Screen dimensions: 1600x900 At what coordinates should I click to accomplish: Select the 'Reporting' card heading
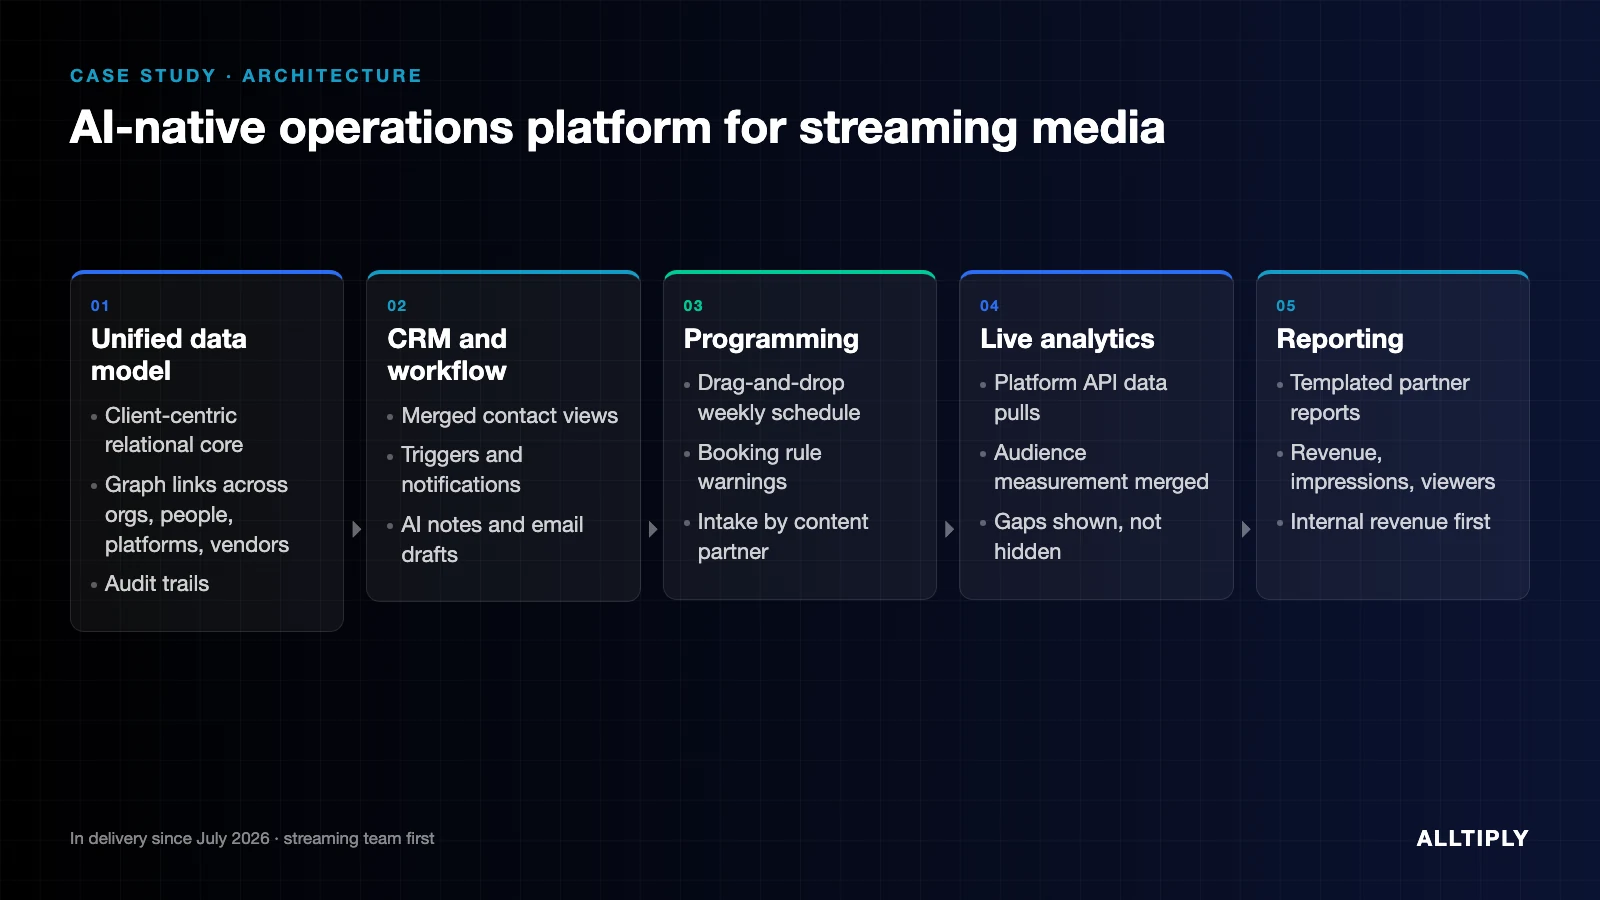tap(1340, 339)
